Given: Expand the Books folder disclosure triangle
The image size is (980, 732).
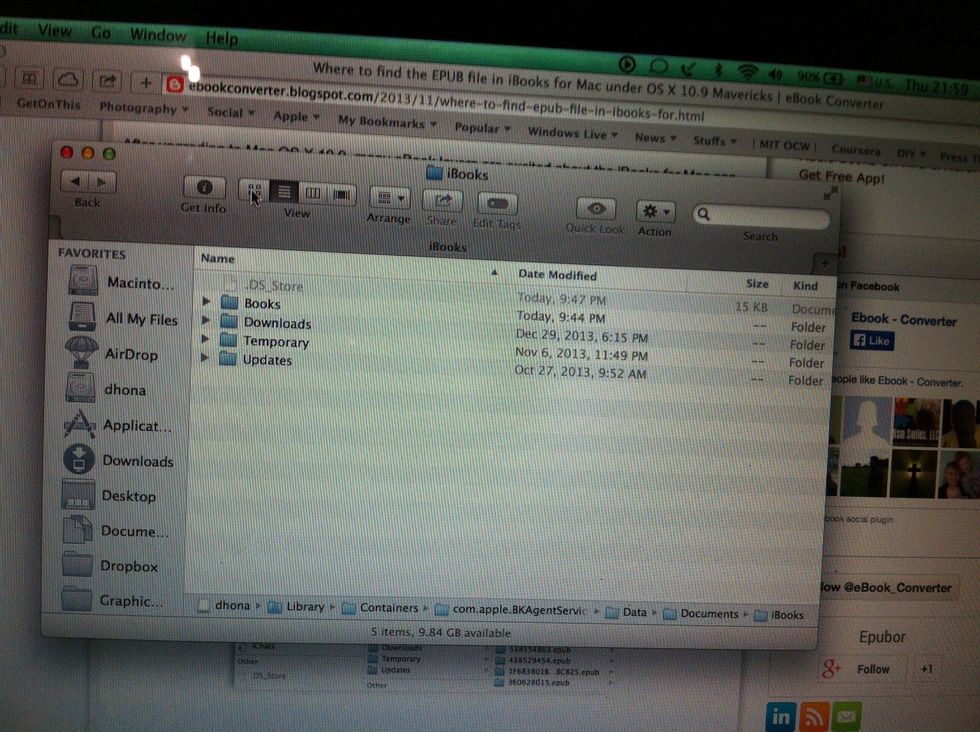Looking at the screenshot, I should [x=205, y=303].
